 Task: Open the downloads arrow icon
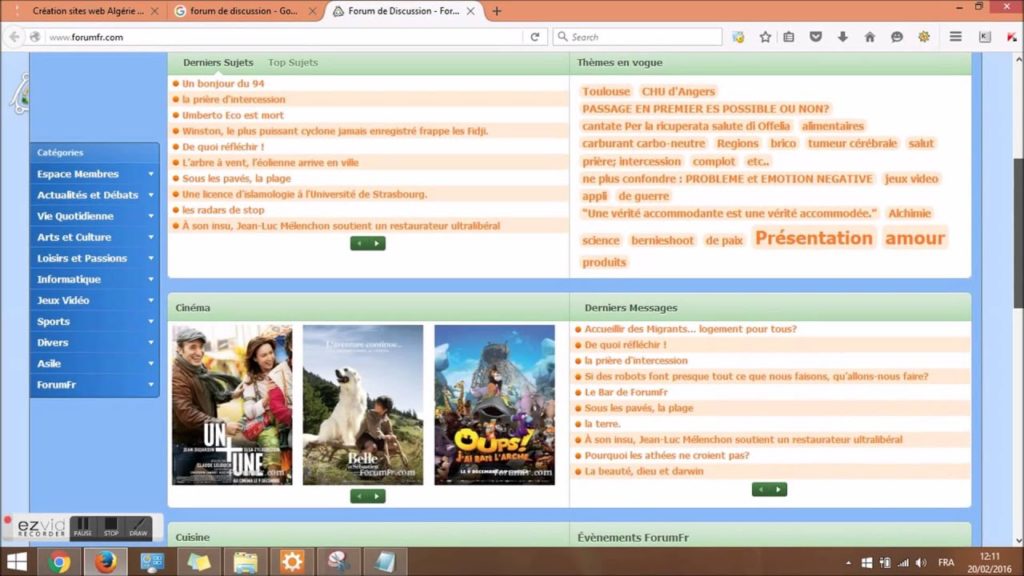843,37
